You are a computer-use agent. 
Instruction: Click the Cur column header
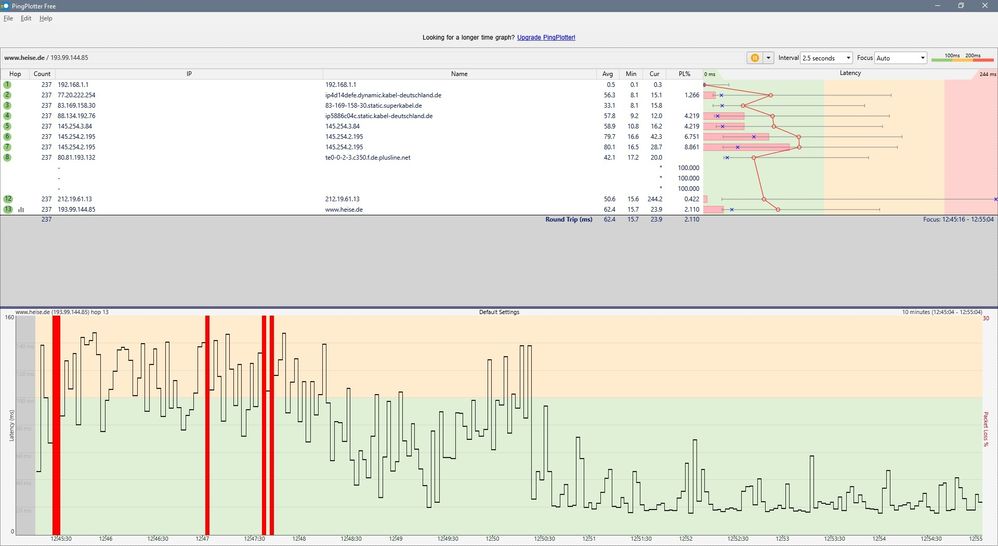(654, 74)
